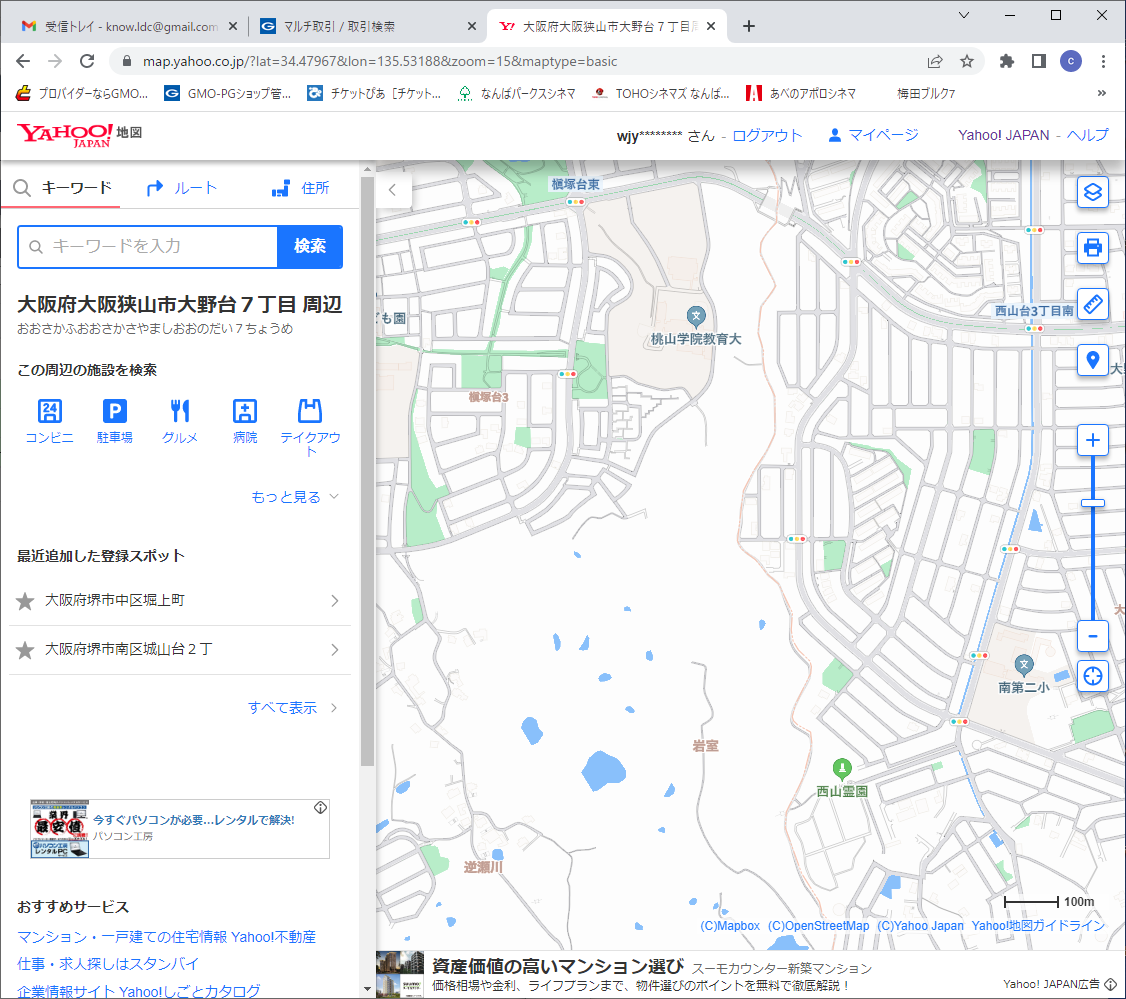Viewport: 1126px width, 999px height.
Task: Search nearby convenience stores (コンビニ)
Action: (x=49, y=420)
